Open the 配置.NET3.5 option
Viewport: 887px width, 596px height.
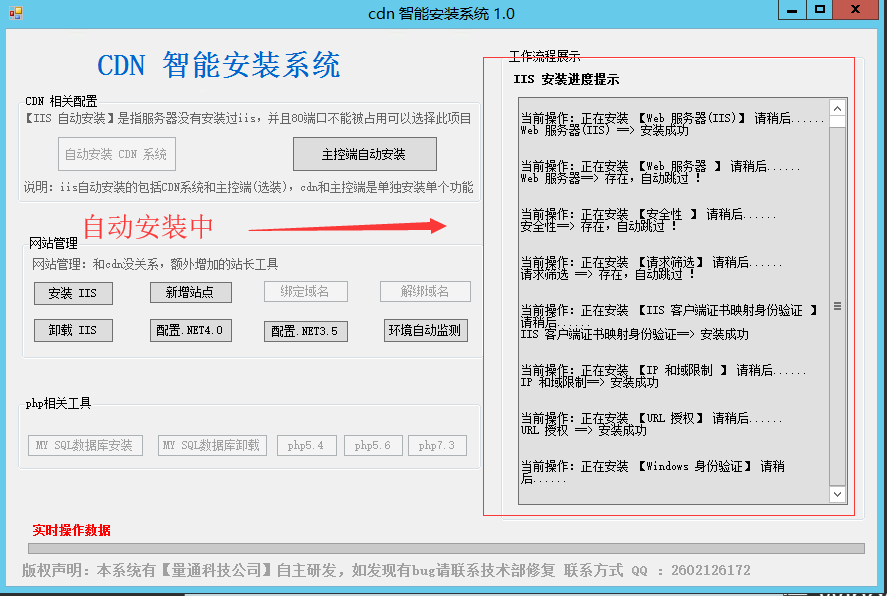tap(305, 330)
